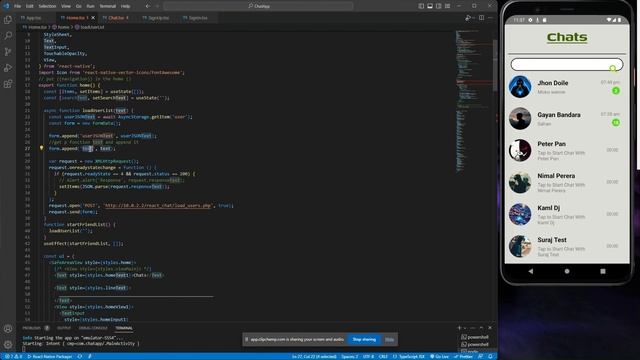Open the View menu
This screenshot has height=360, width=640.
[x=66, y=6]
